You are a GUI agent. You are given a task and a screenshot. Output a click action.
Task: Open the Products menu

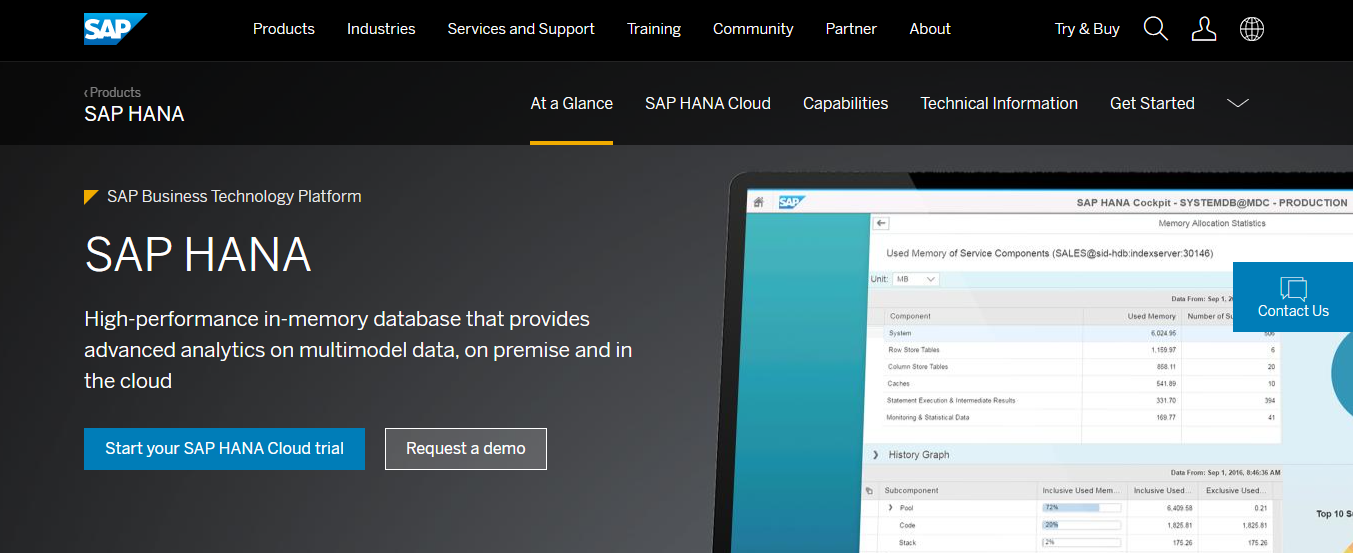click(283, 29)
